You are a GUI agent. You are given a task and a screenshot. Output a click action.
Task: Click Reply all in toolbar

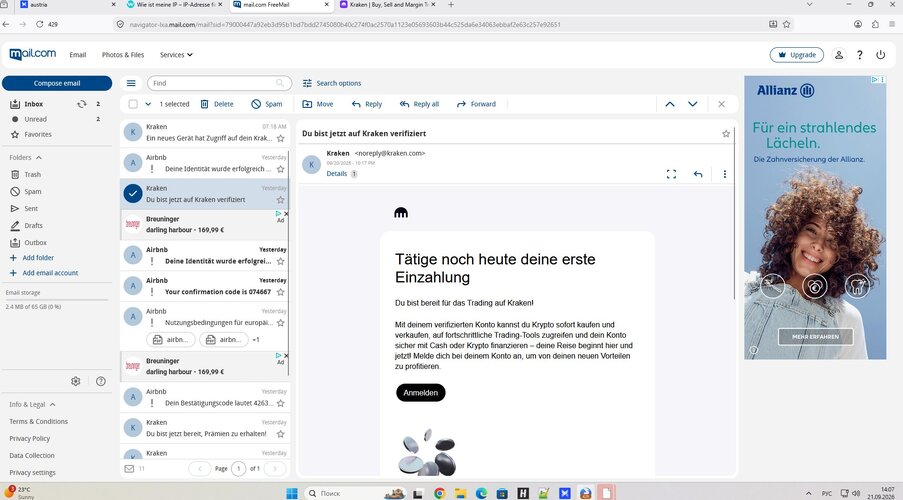[419, 104]
